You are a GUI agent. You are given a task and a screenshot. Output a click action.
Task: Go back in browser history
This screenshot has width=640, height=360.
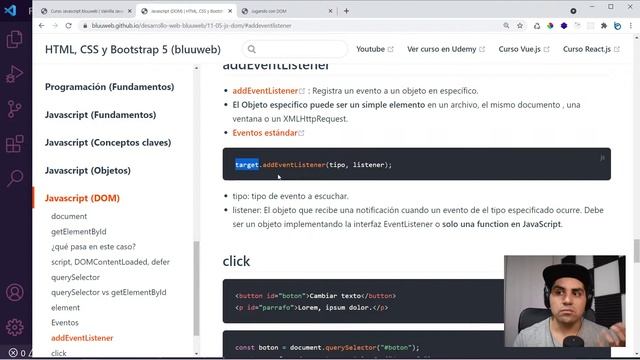[x=42, y=25]
